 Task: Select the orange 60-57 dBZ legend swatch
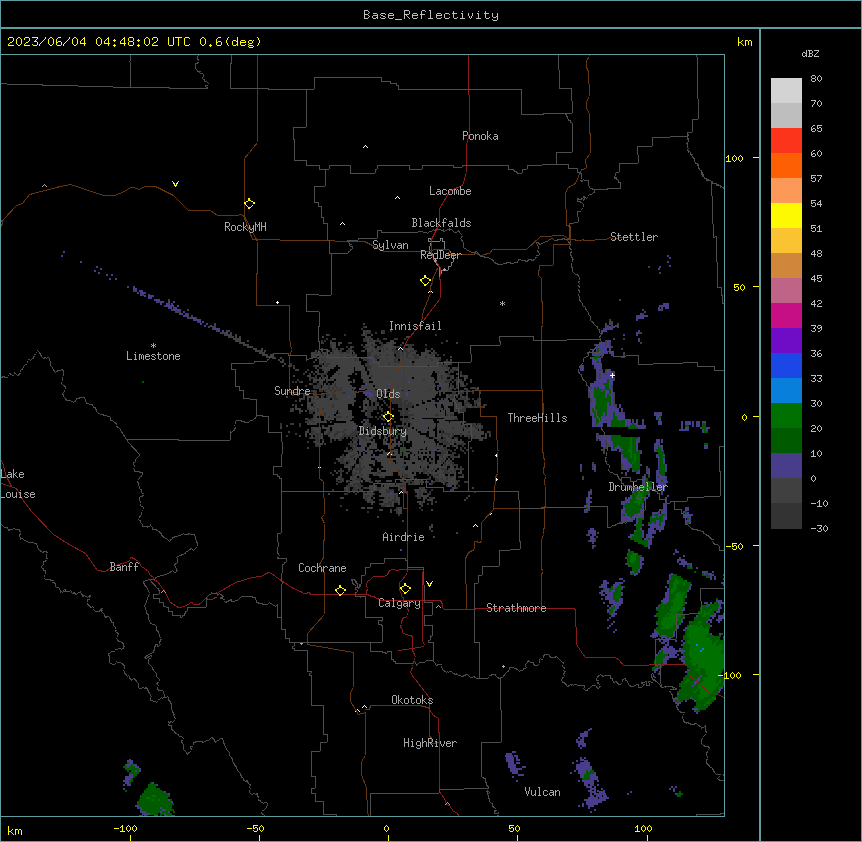click(786, 165)
